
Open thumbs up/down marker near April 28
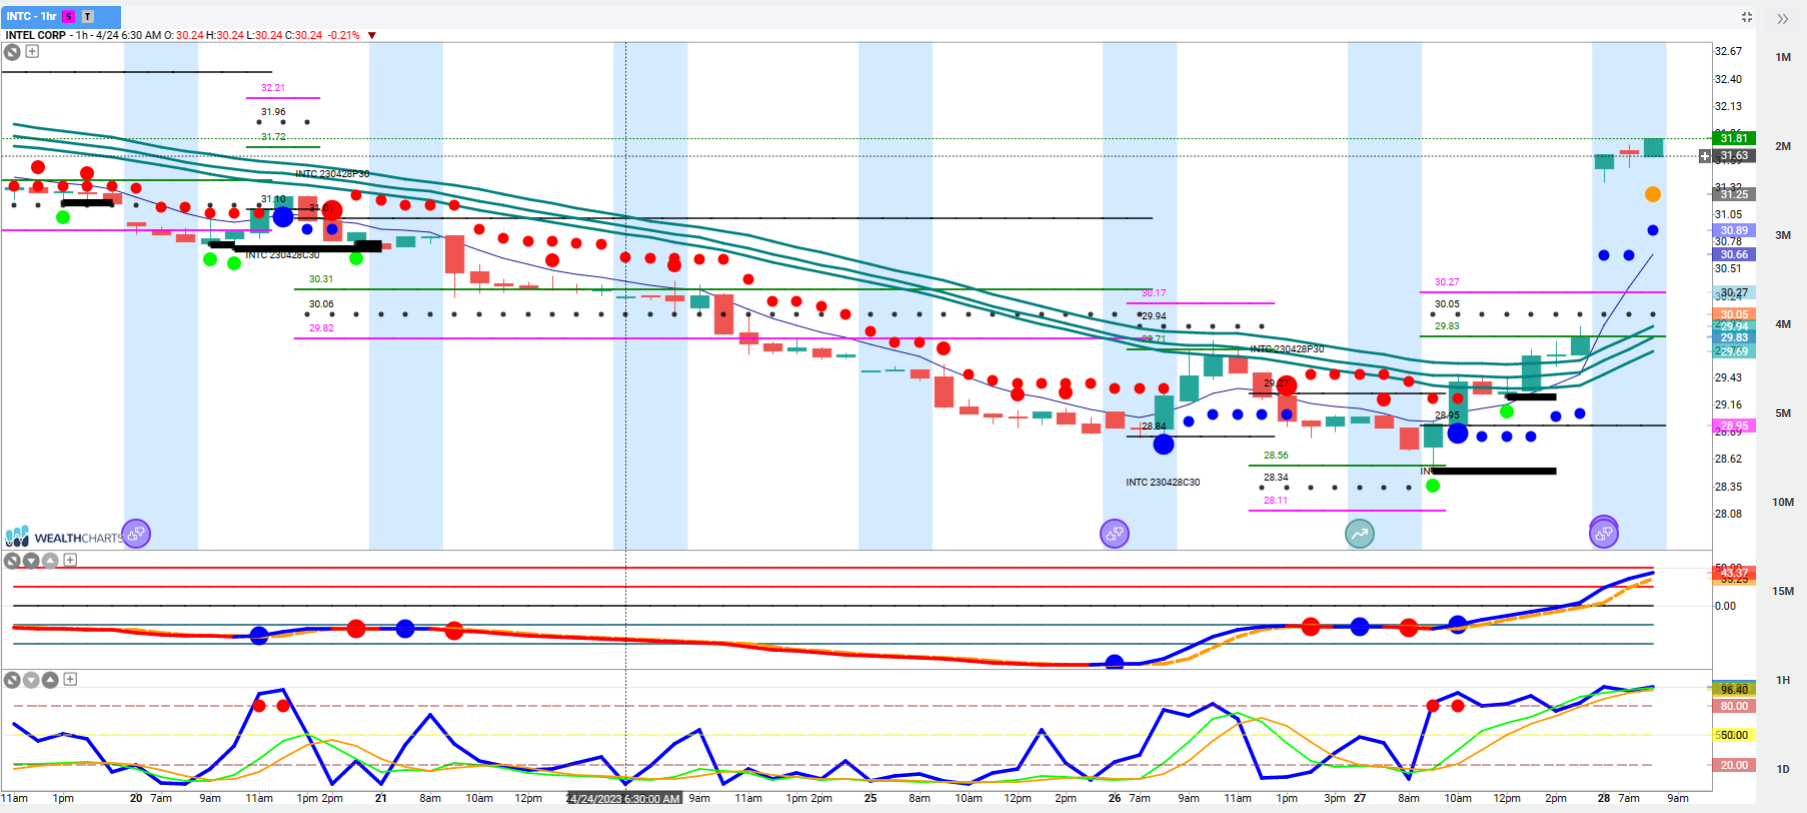tap(1604, 534)
